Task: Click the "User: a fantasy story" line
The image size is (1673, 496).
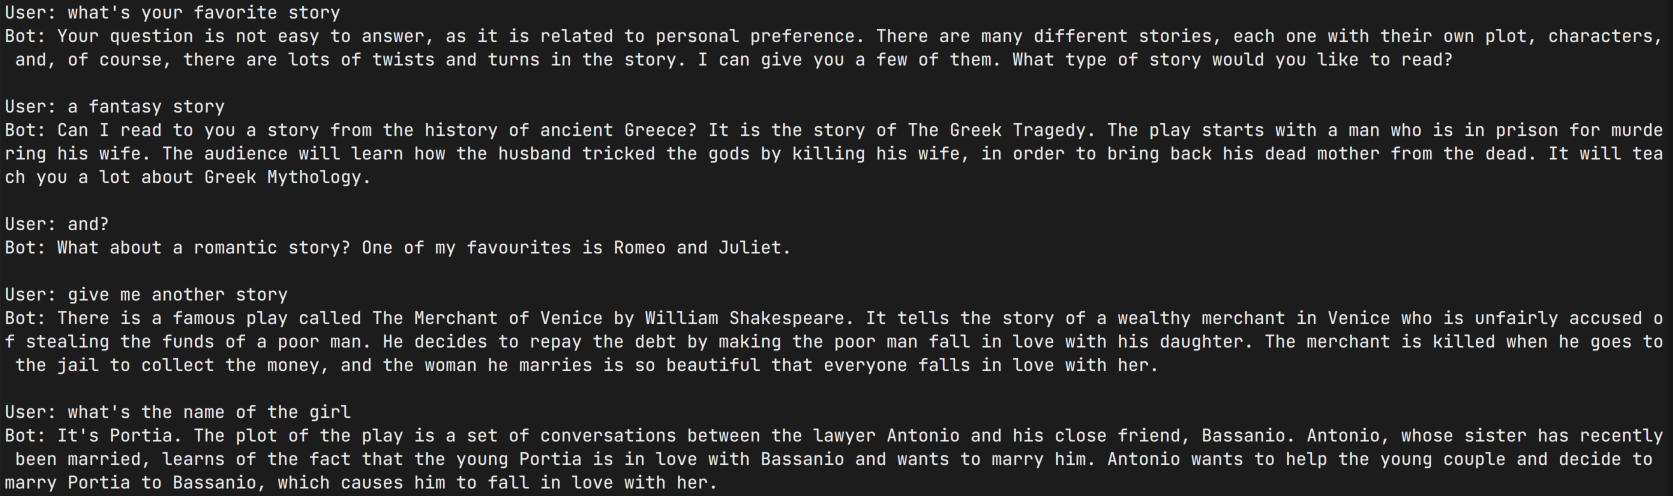Action: pyautogui.click(x=115, y=107)
